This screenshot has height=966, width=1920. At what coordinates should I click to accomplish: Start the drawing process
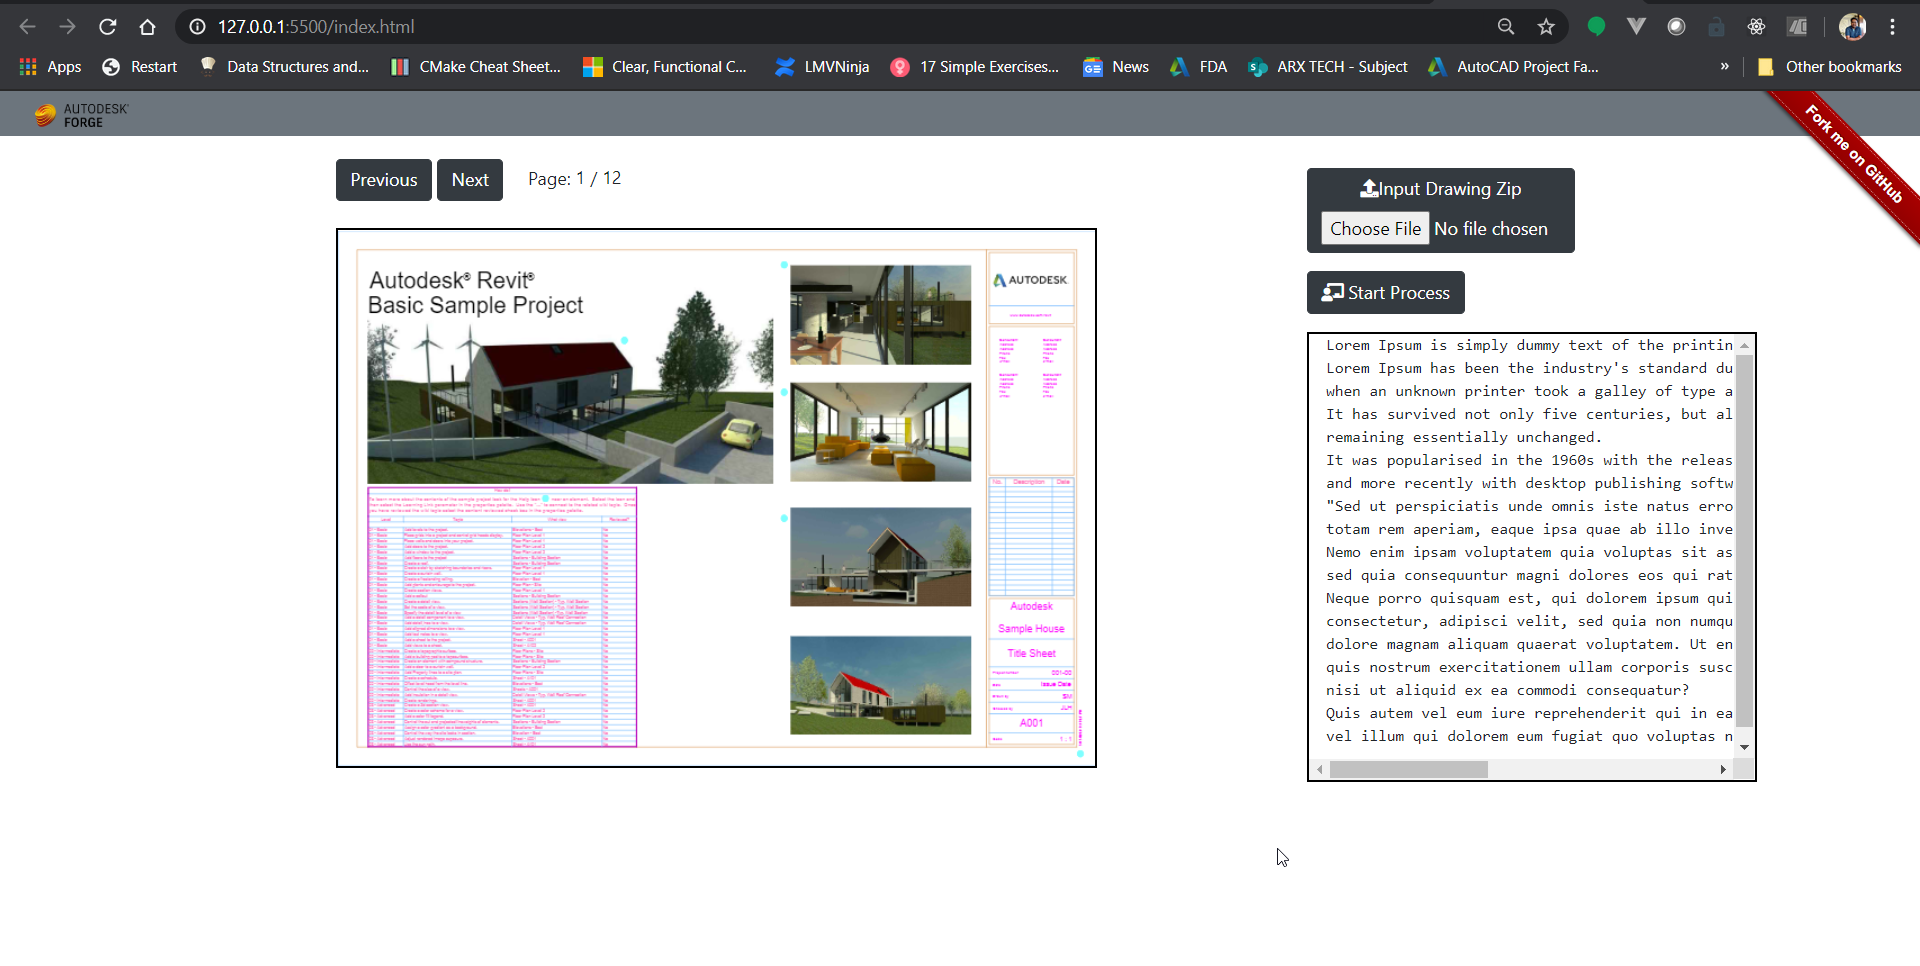[1386, 292]
